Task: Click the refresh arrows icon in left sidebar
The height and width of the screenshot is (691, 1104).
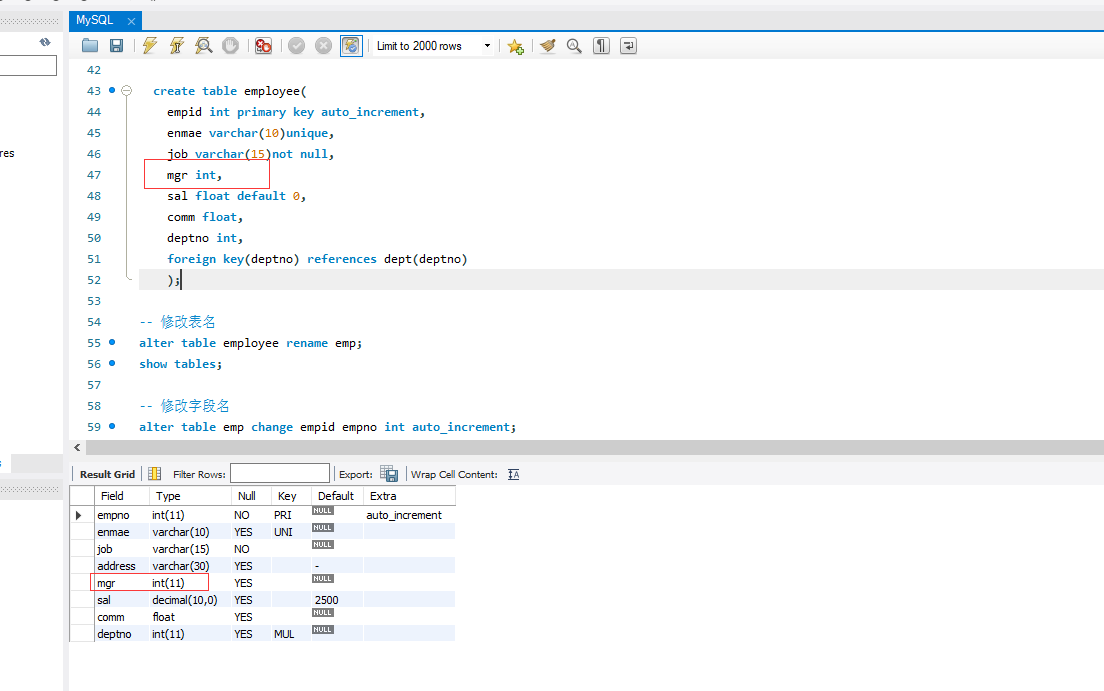Action: [45, 42]
